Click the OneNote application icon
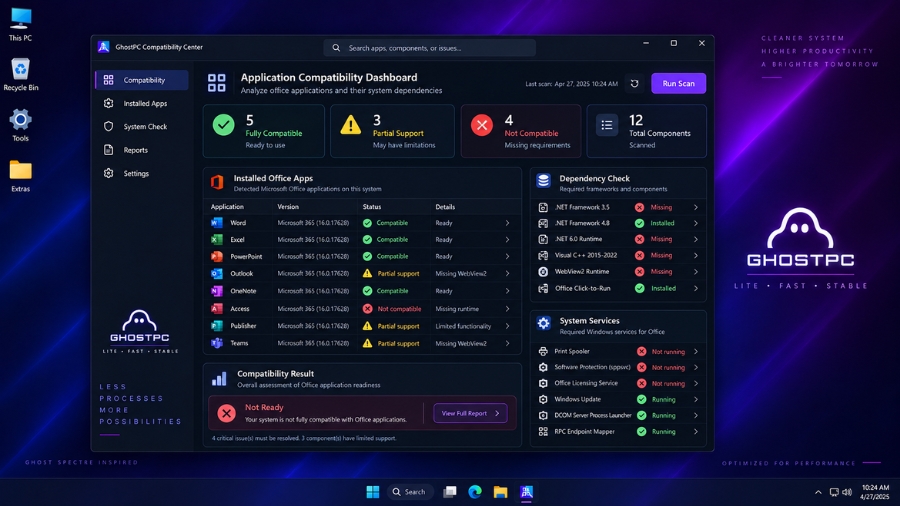Screen dimensions: 900x506 point(216,291)
